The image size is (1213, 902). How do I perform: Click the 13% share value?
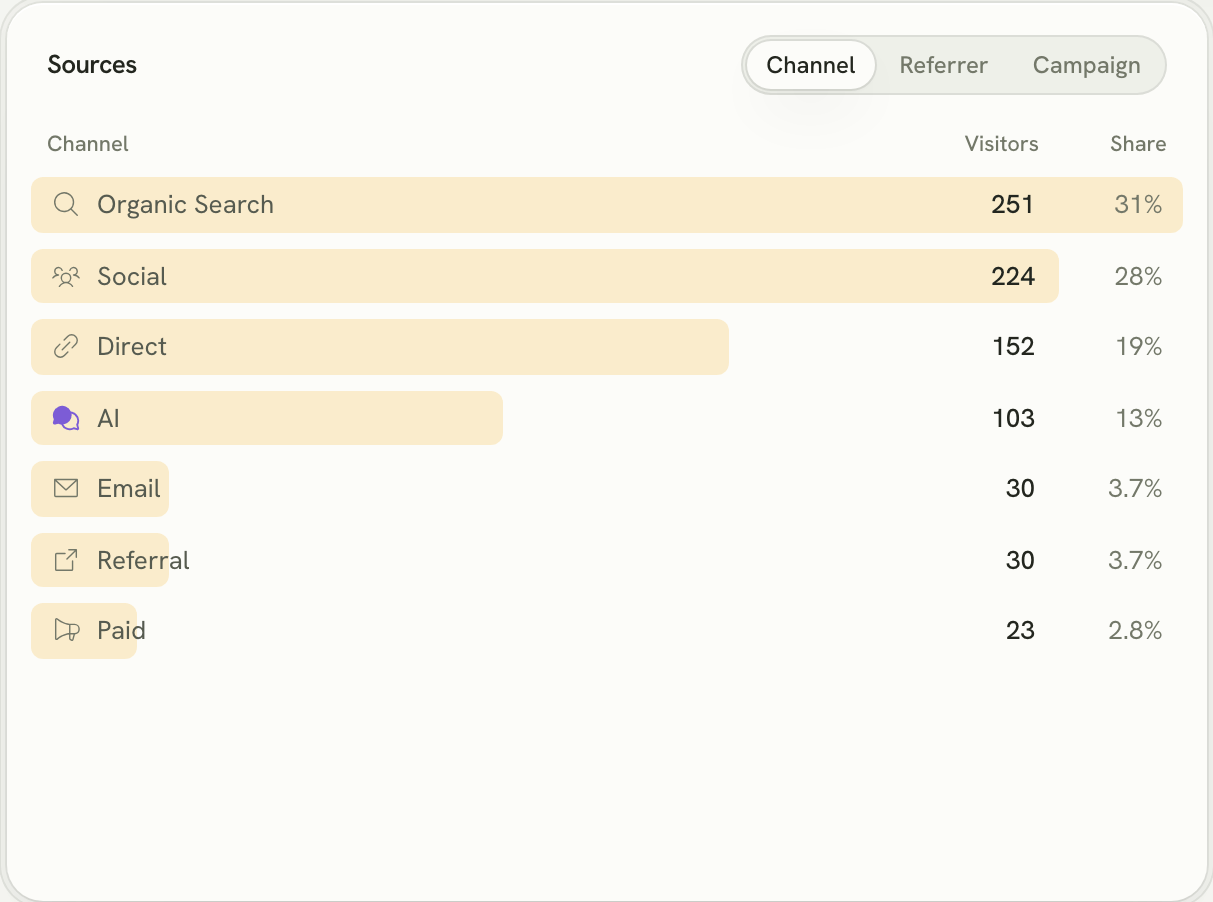[x=1139, y=418]
